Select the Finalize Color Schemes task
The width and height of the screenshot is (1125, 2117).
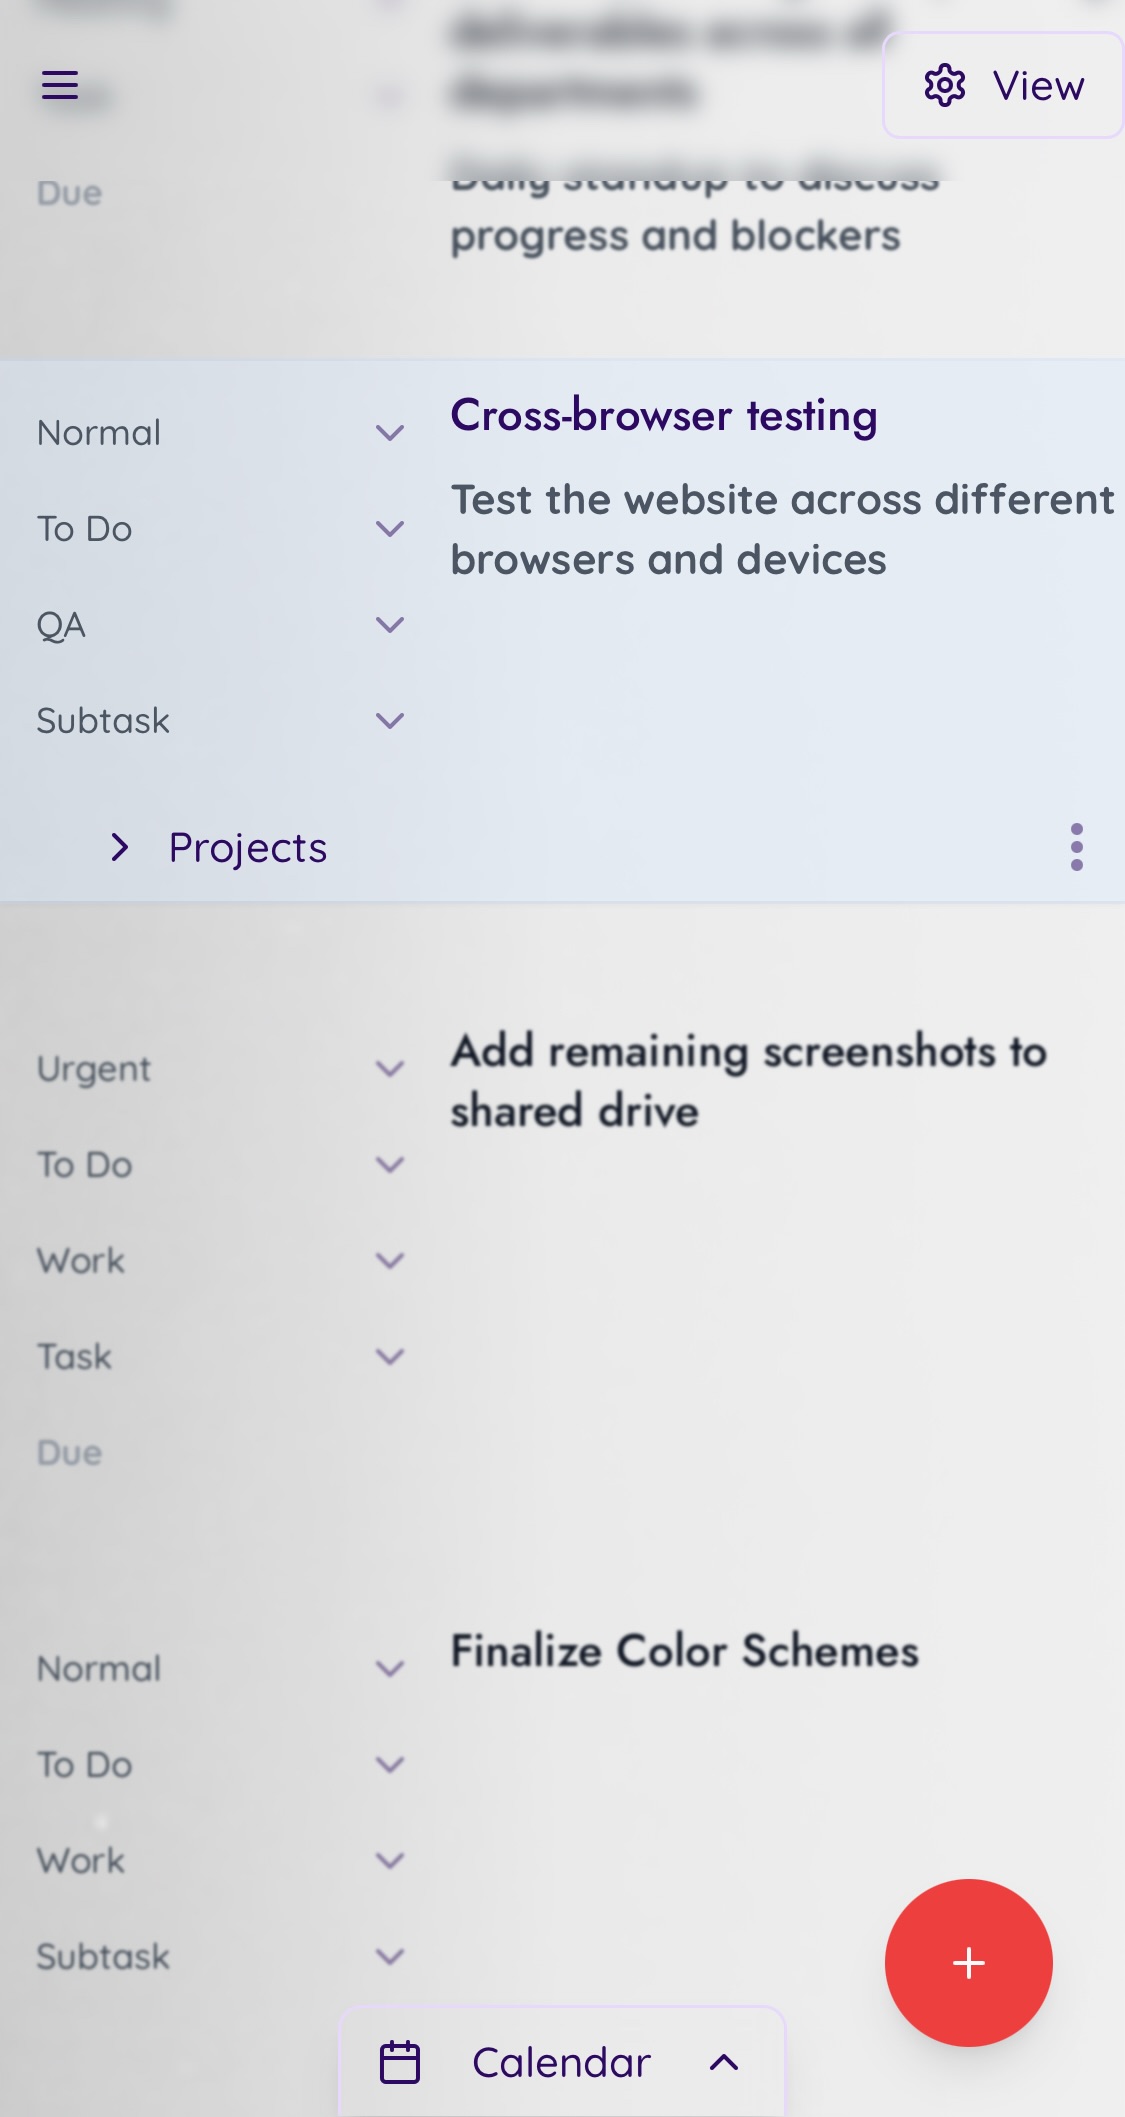pyautogui.click(x=684, y=1651)
